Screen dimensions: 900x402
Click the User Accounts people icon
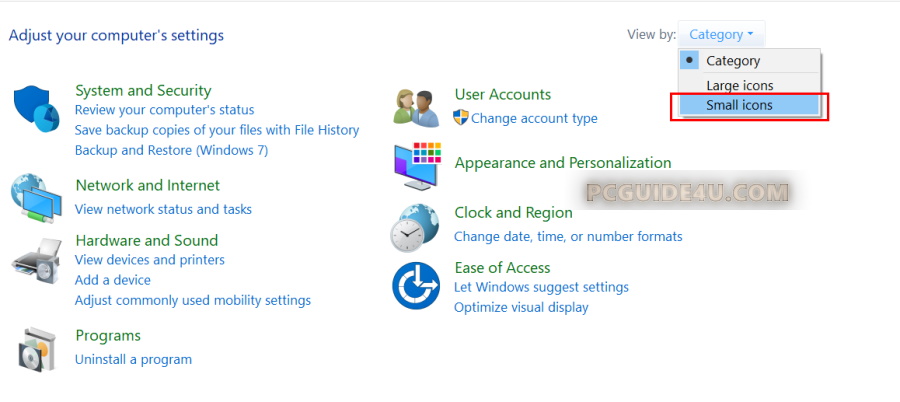[x=416, y=107]
